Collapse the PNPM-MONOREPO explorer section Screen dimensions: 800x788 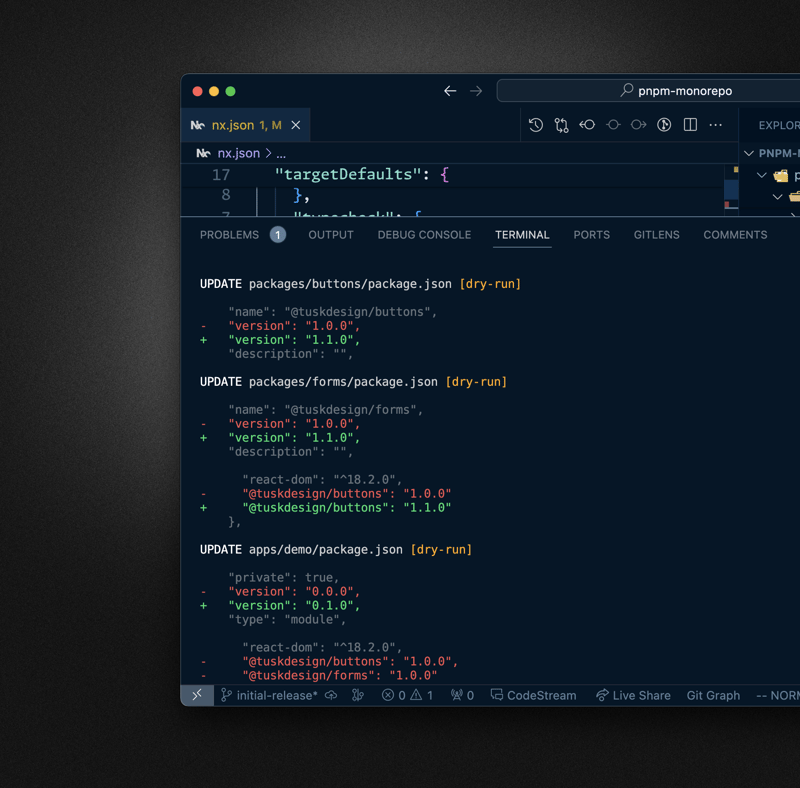749,153
